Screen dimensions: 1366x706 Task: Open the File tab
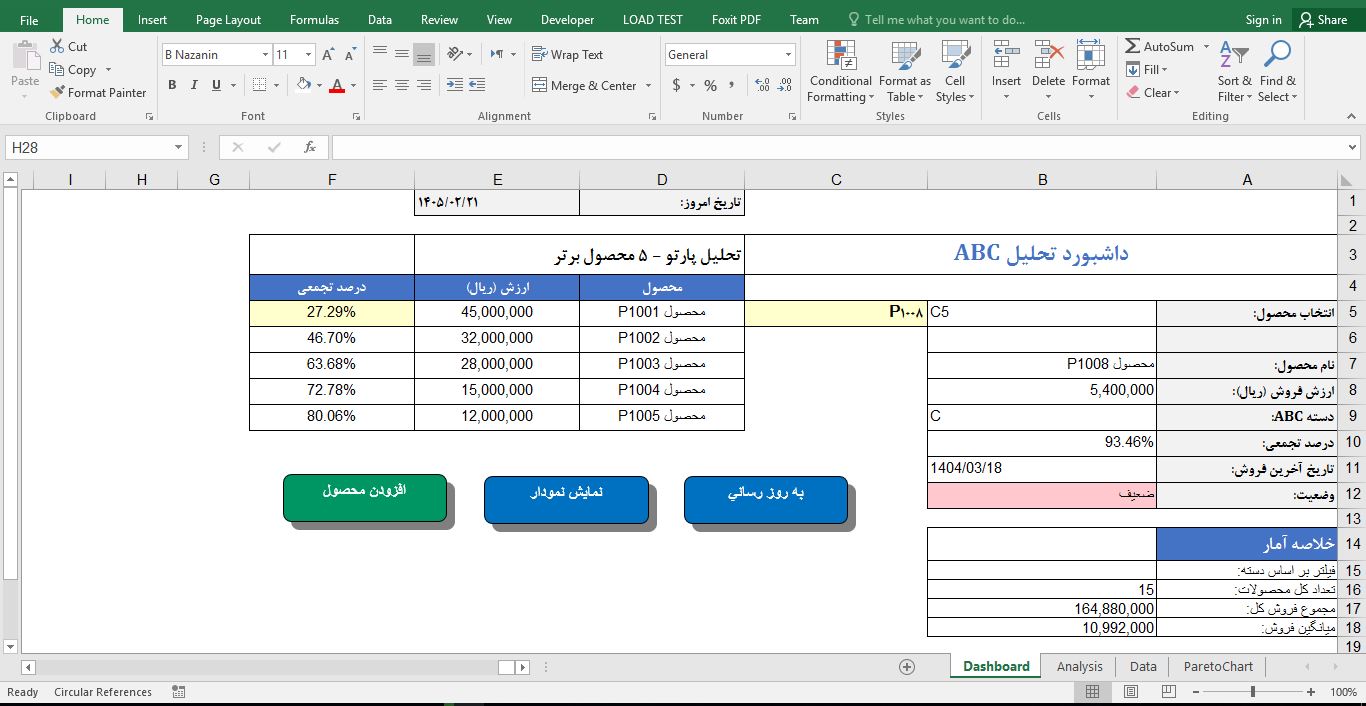point(29,19)
